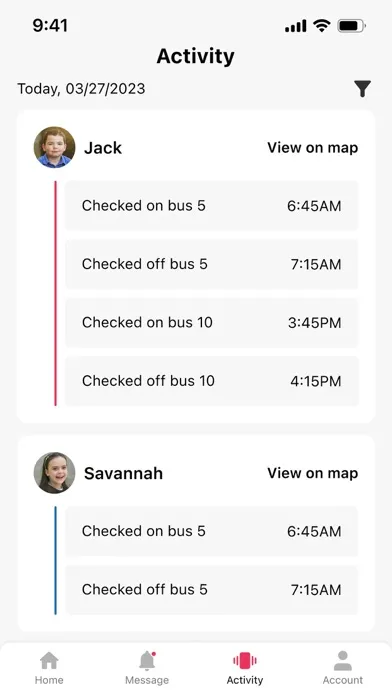392x696 pixels.
Task: View Jack's activity on map
Action: (x=313, y=147)
